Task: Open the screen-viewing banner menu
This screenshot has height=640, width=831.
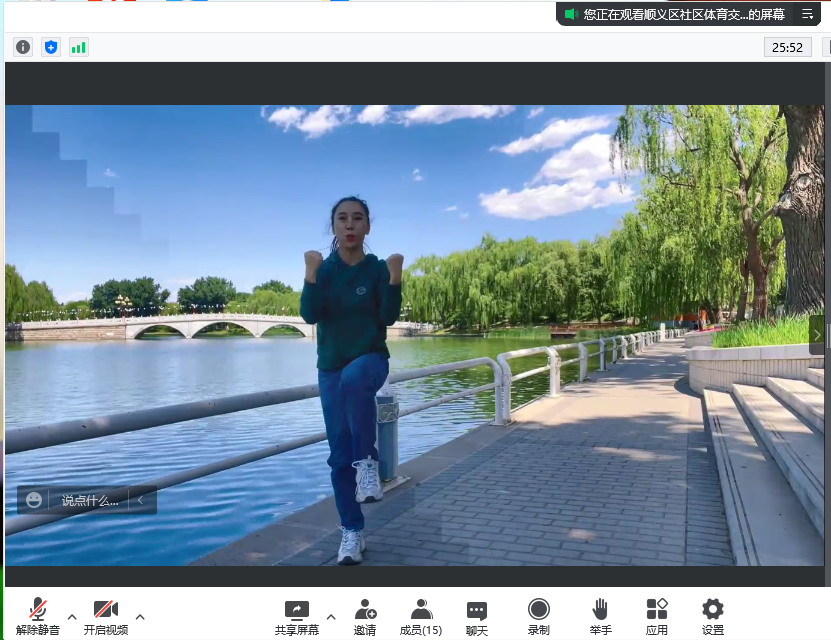Action: pos(806,14)
